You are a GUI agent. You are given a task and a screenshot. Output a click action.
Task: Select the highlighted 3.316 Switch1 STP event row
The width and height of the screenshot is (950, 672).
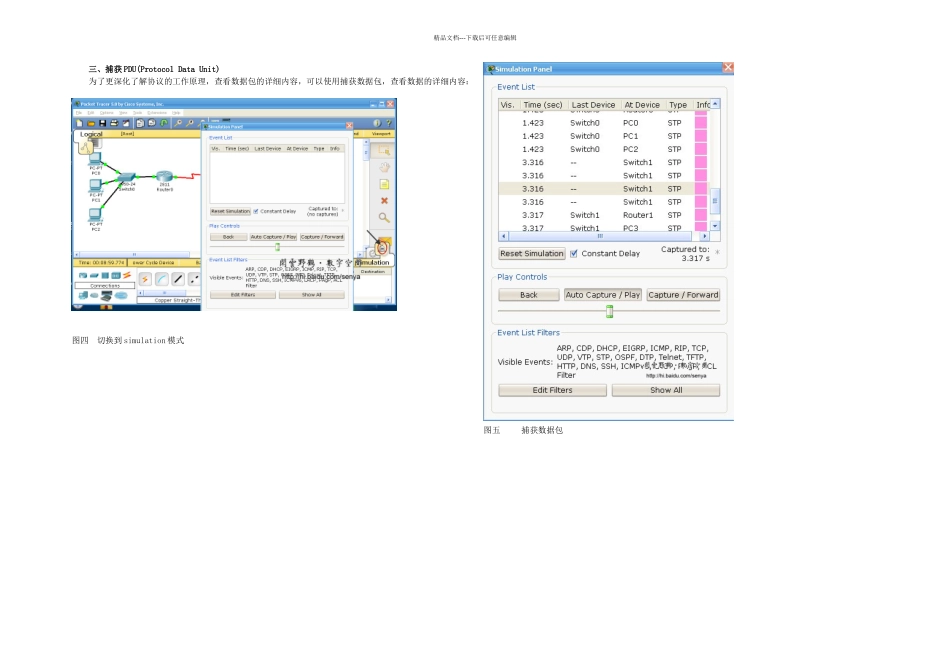[x=603, y=189]
